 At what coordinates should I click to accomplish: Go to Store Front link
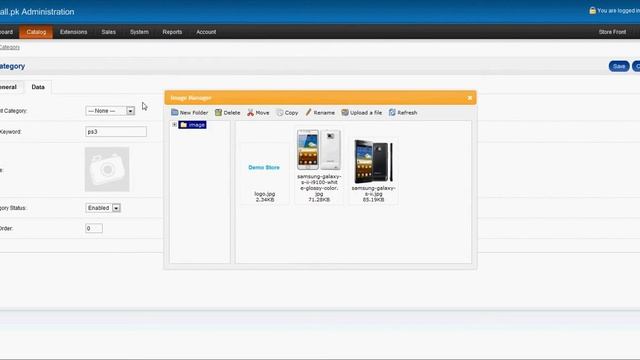pos(612,32)
